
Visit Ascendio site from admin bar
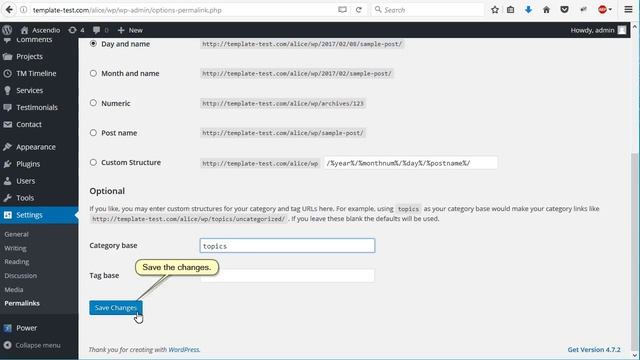click(x=40, y=30)
